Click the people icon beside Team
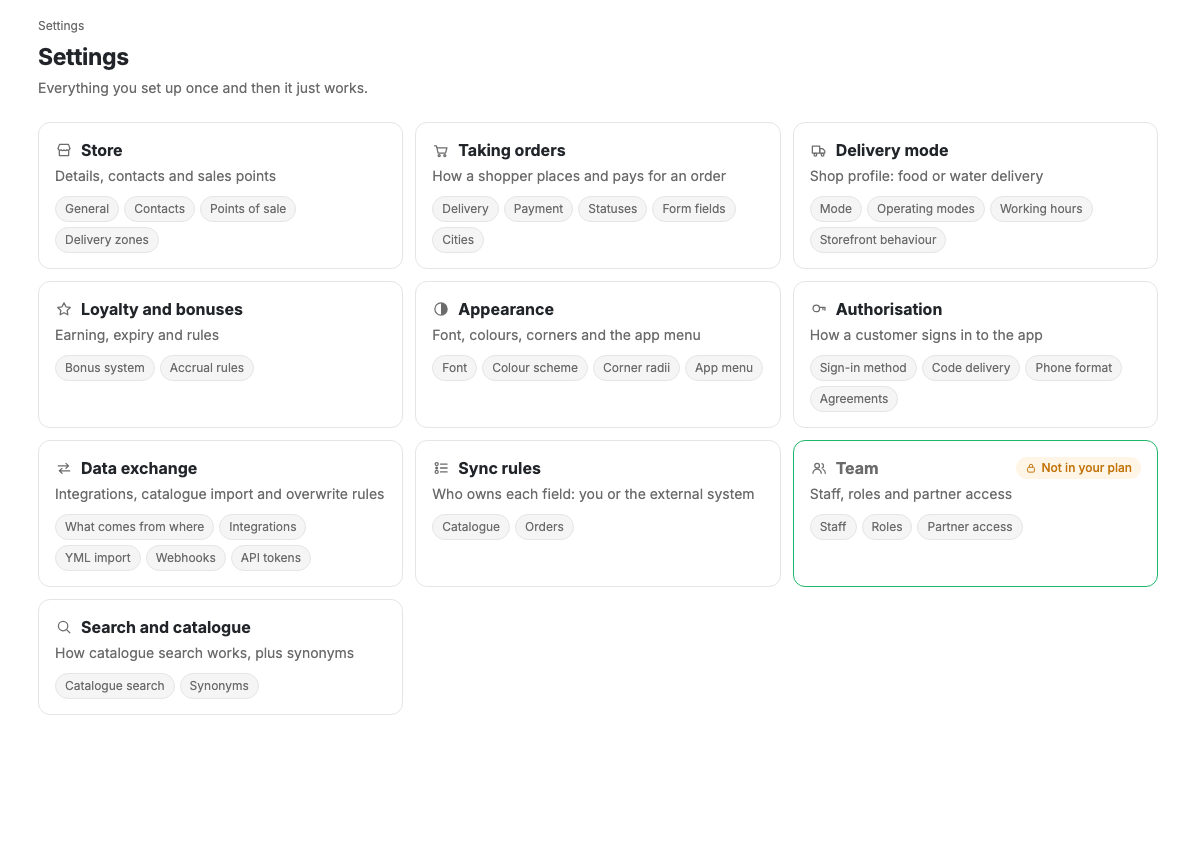 pyautogui.click(x=818, y=468)
